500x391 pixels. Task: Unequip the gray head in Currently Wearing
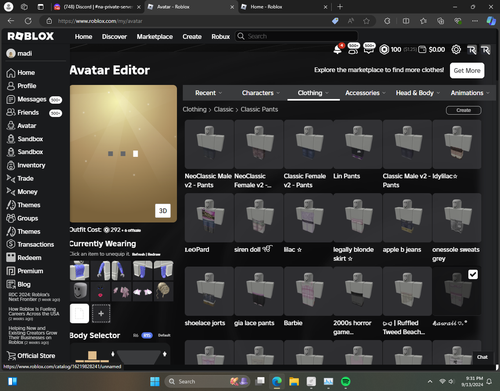pyautogui.click(x=80, y=291)
